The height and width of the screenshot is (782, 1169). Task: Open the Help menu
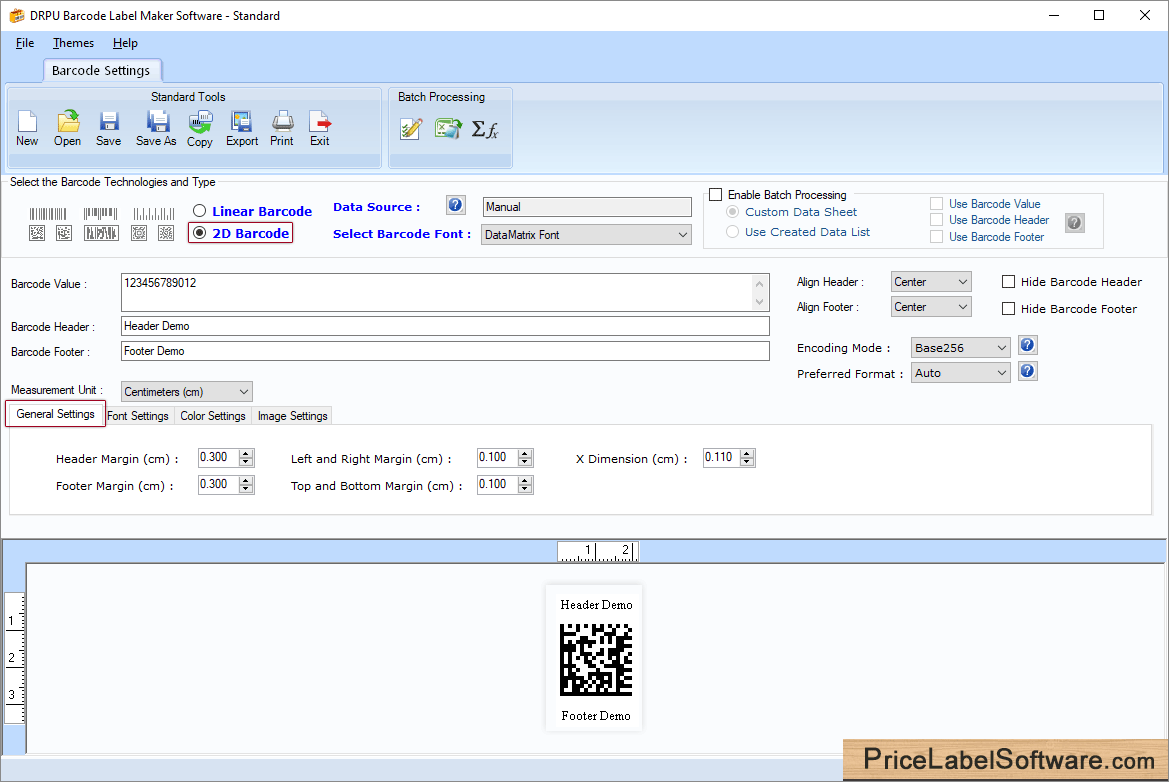[x=125, y=43]
